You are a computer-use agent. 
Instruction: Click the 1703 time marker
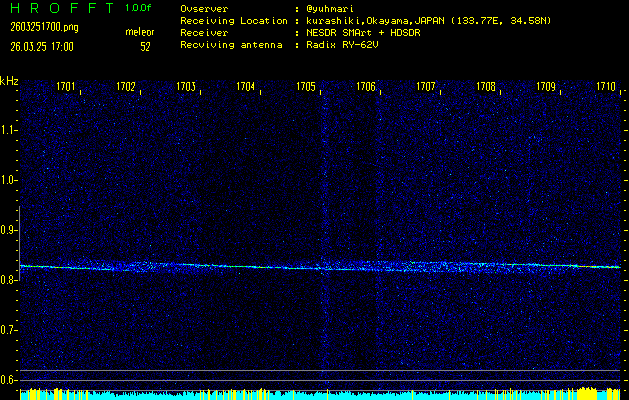186,86
